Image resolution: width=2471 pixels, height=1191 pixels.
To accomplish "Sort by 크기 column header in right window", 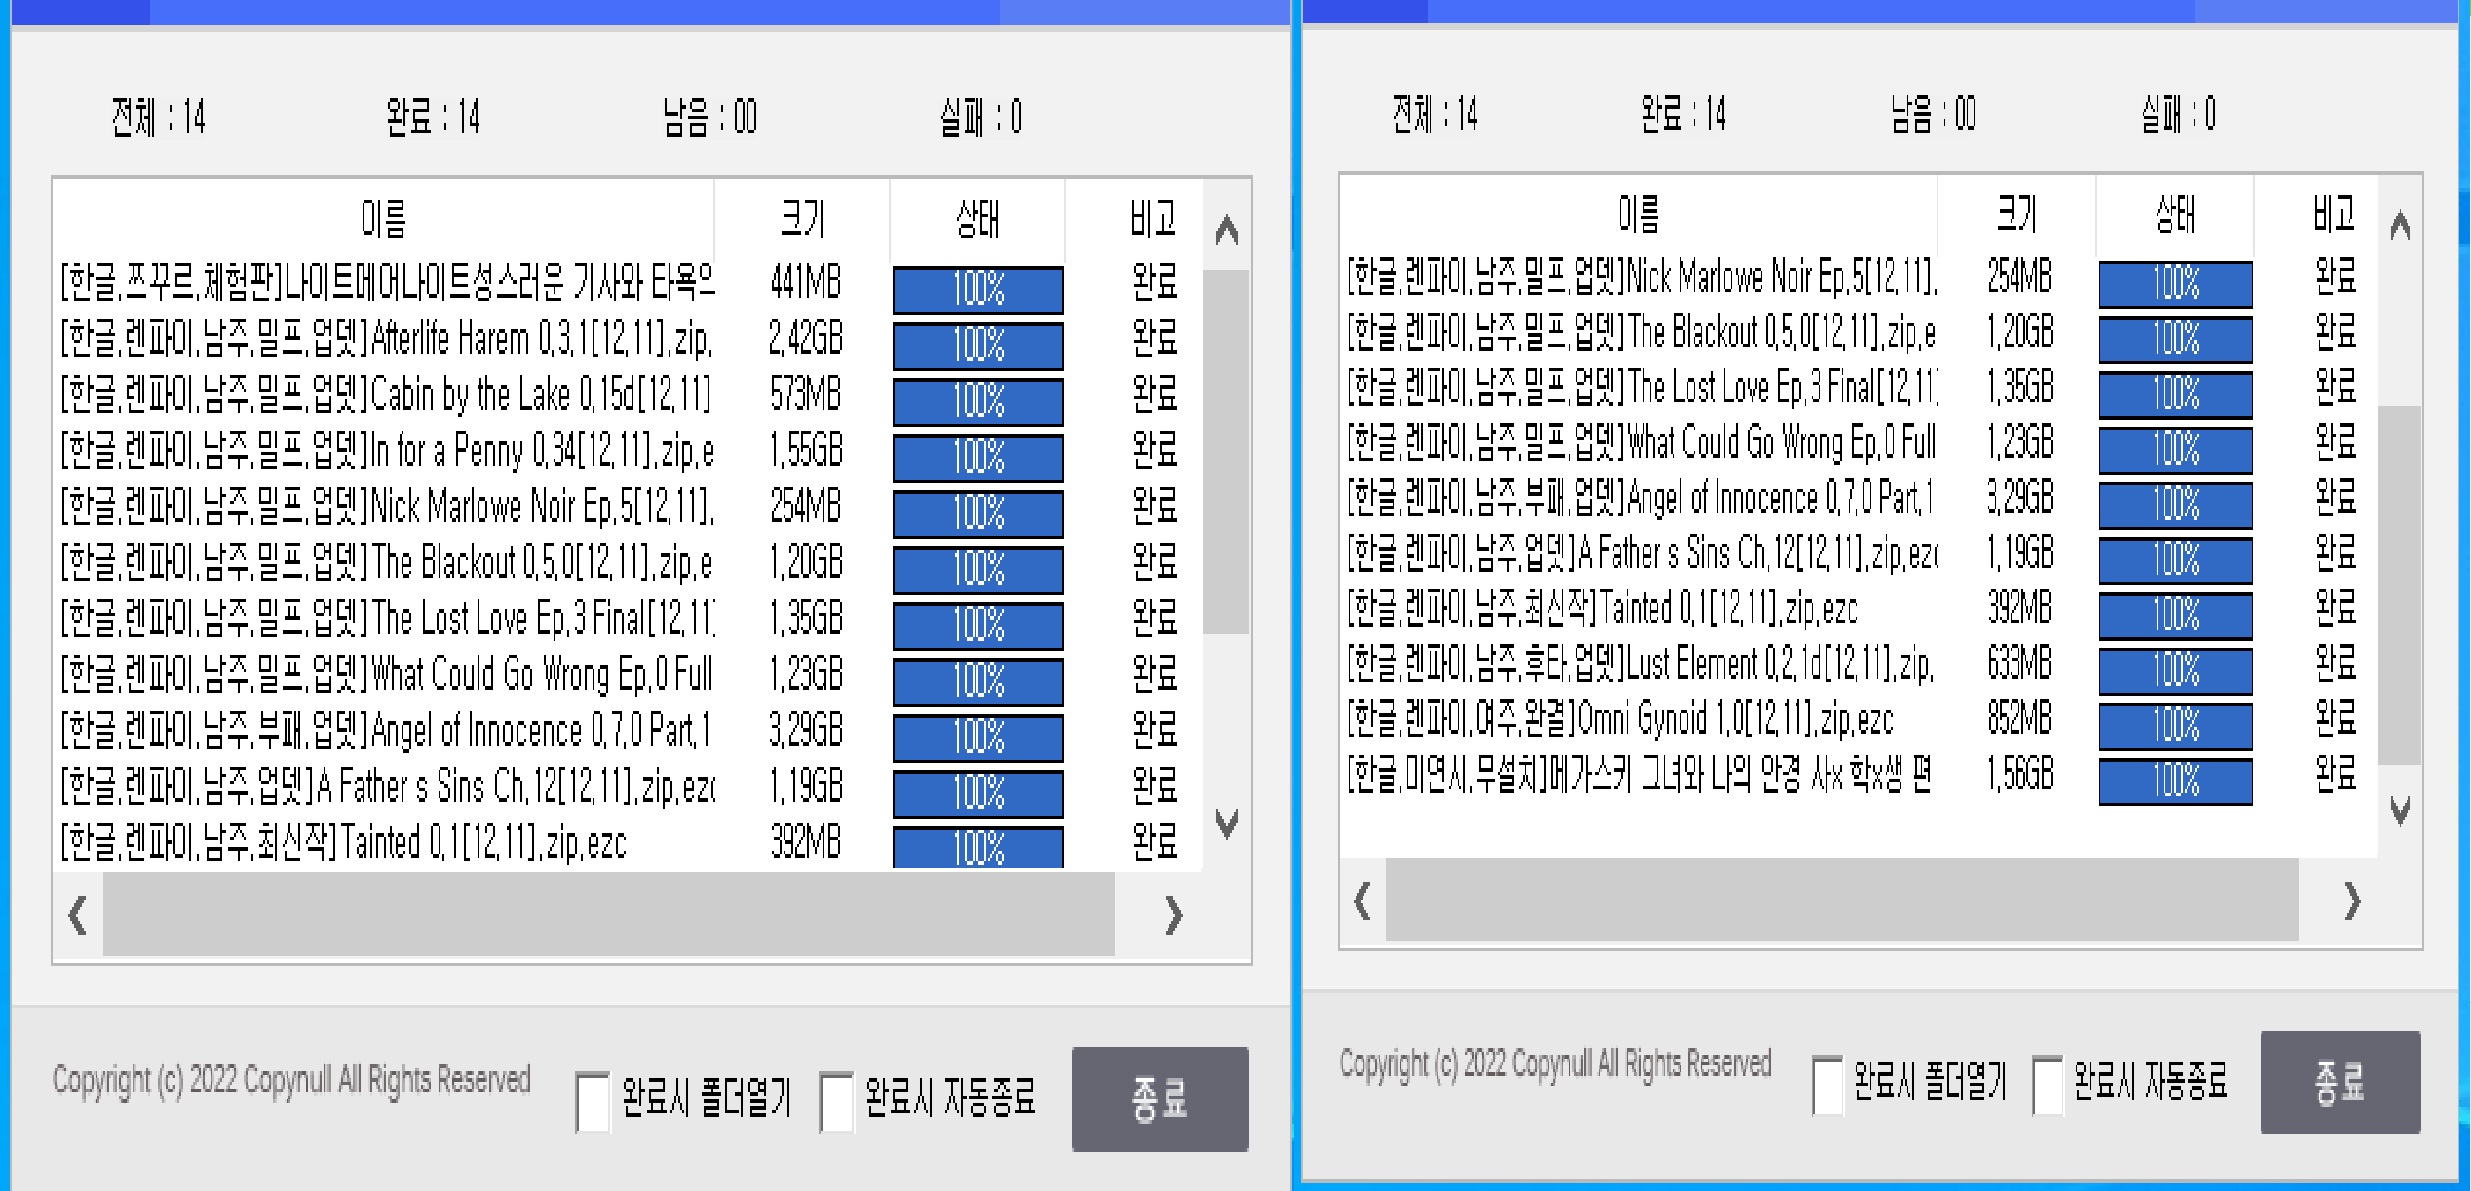I will [x=2016, y=213].
